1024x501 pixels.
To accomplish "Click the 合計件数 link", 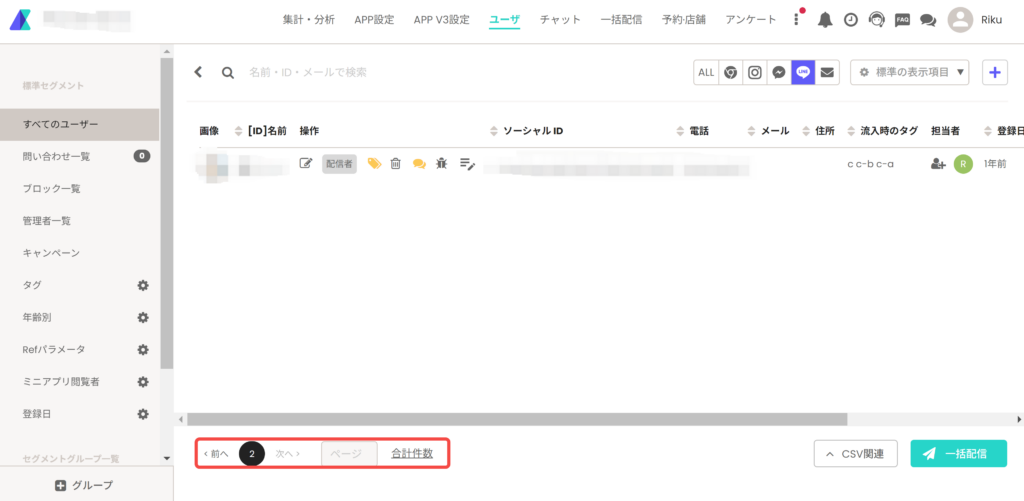I will [x=412, y=454].
